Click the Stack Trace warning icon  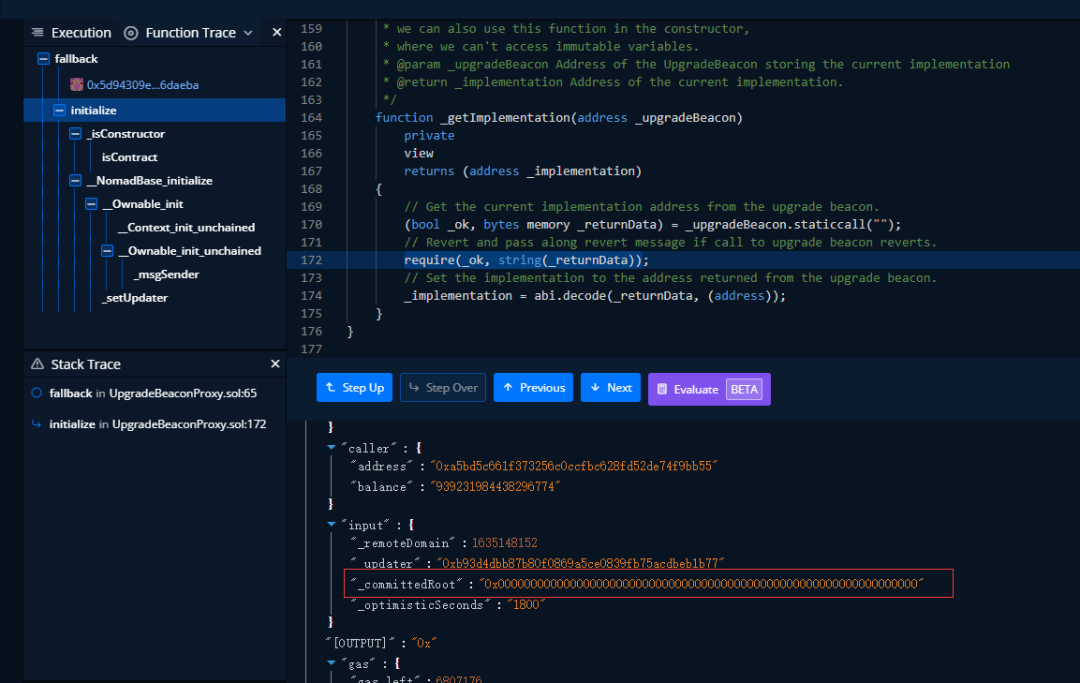pos(37,364)
